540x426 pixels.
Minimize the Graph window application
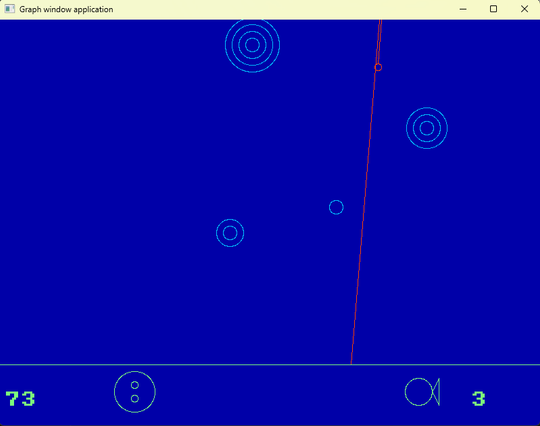[x=463, y=9]
